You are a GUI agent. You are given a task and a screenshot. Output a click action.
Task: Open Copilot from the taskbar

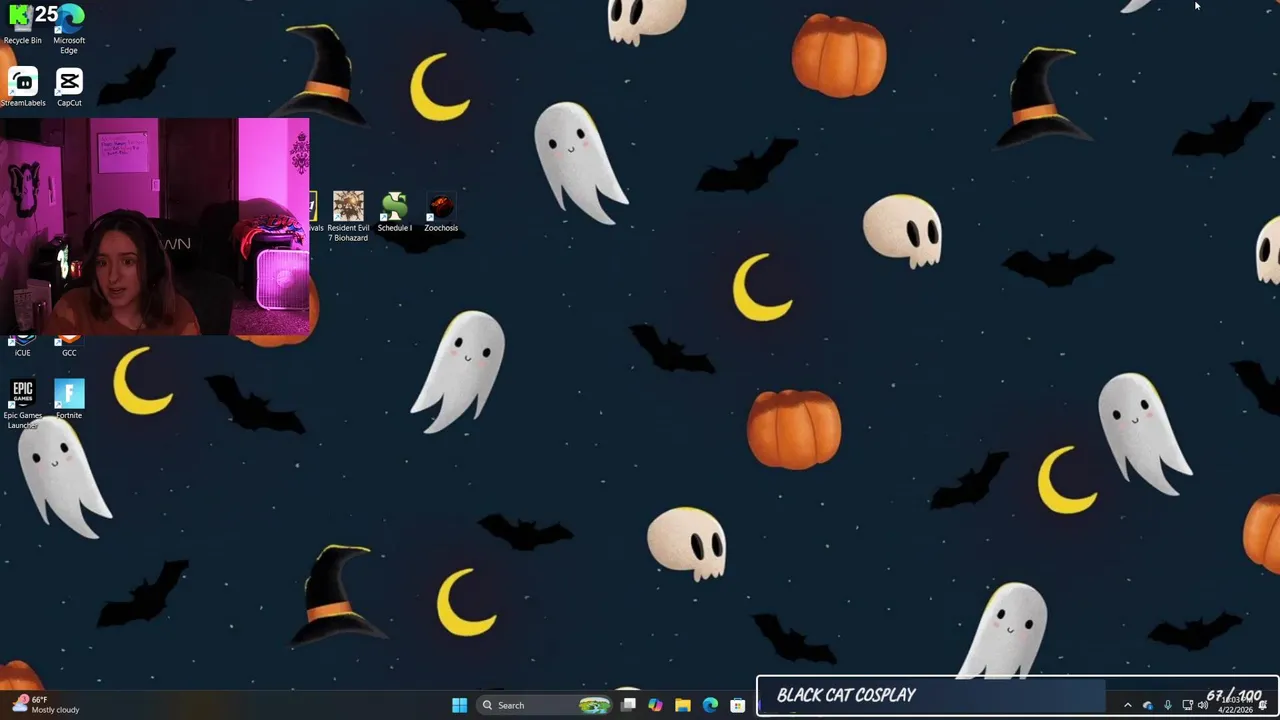tap(655, 705)
